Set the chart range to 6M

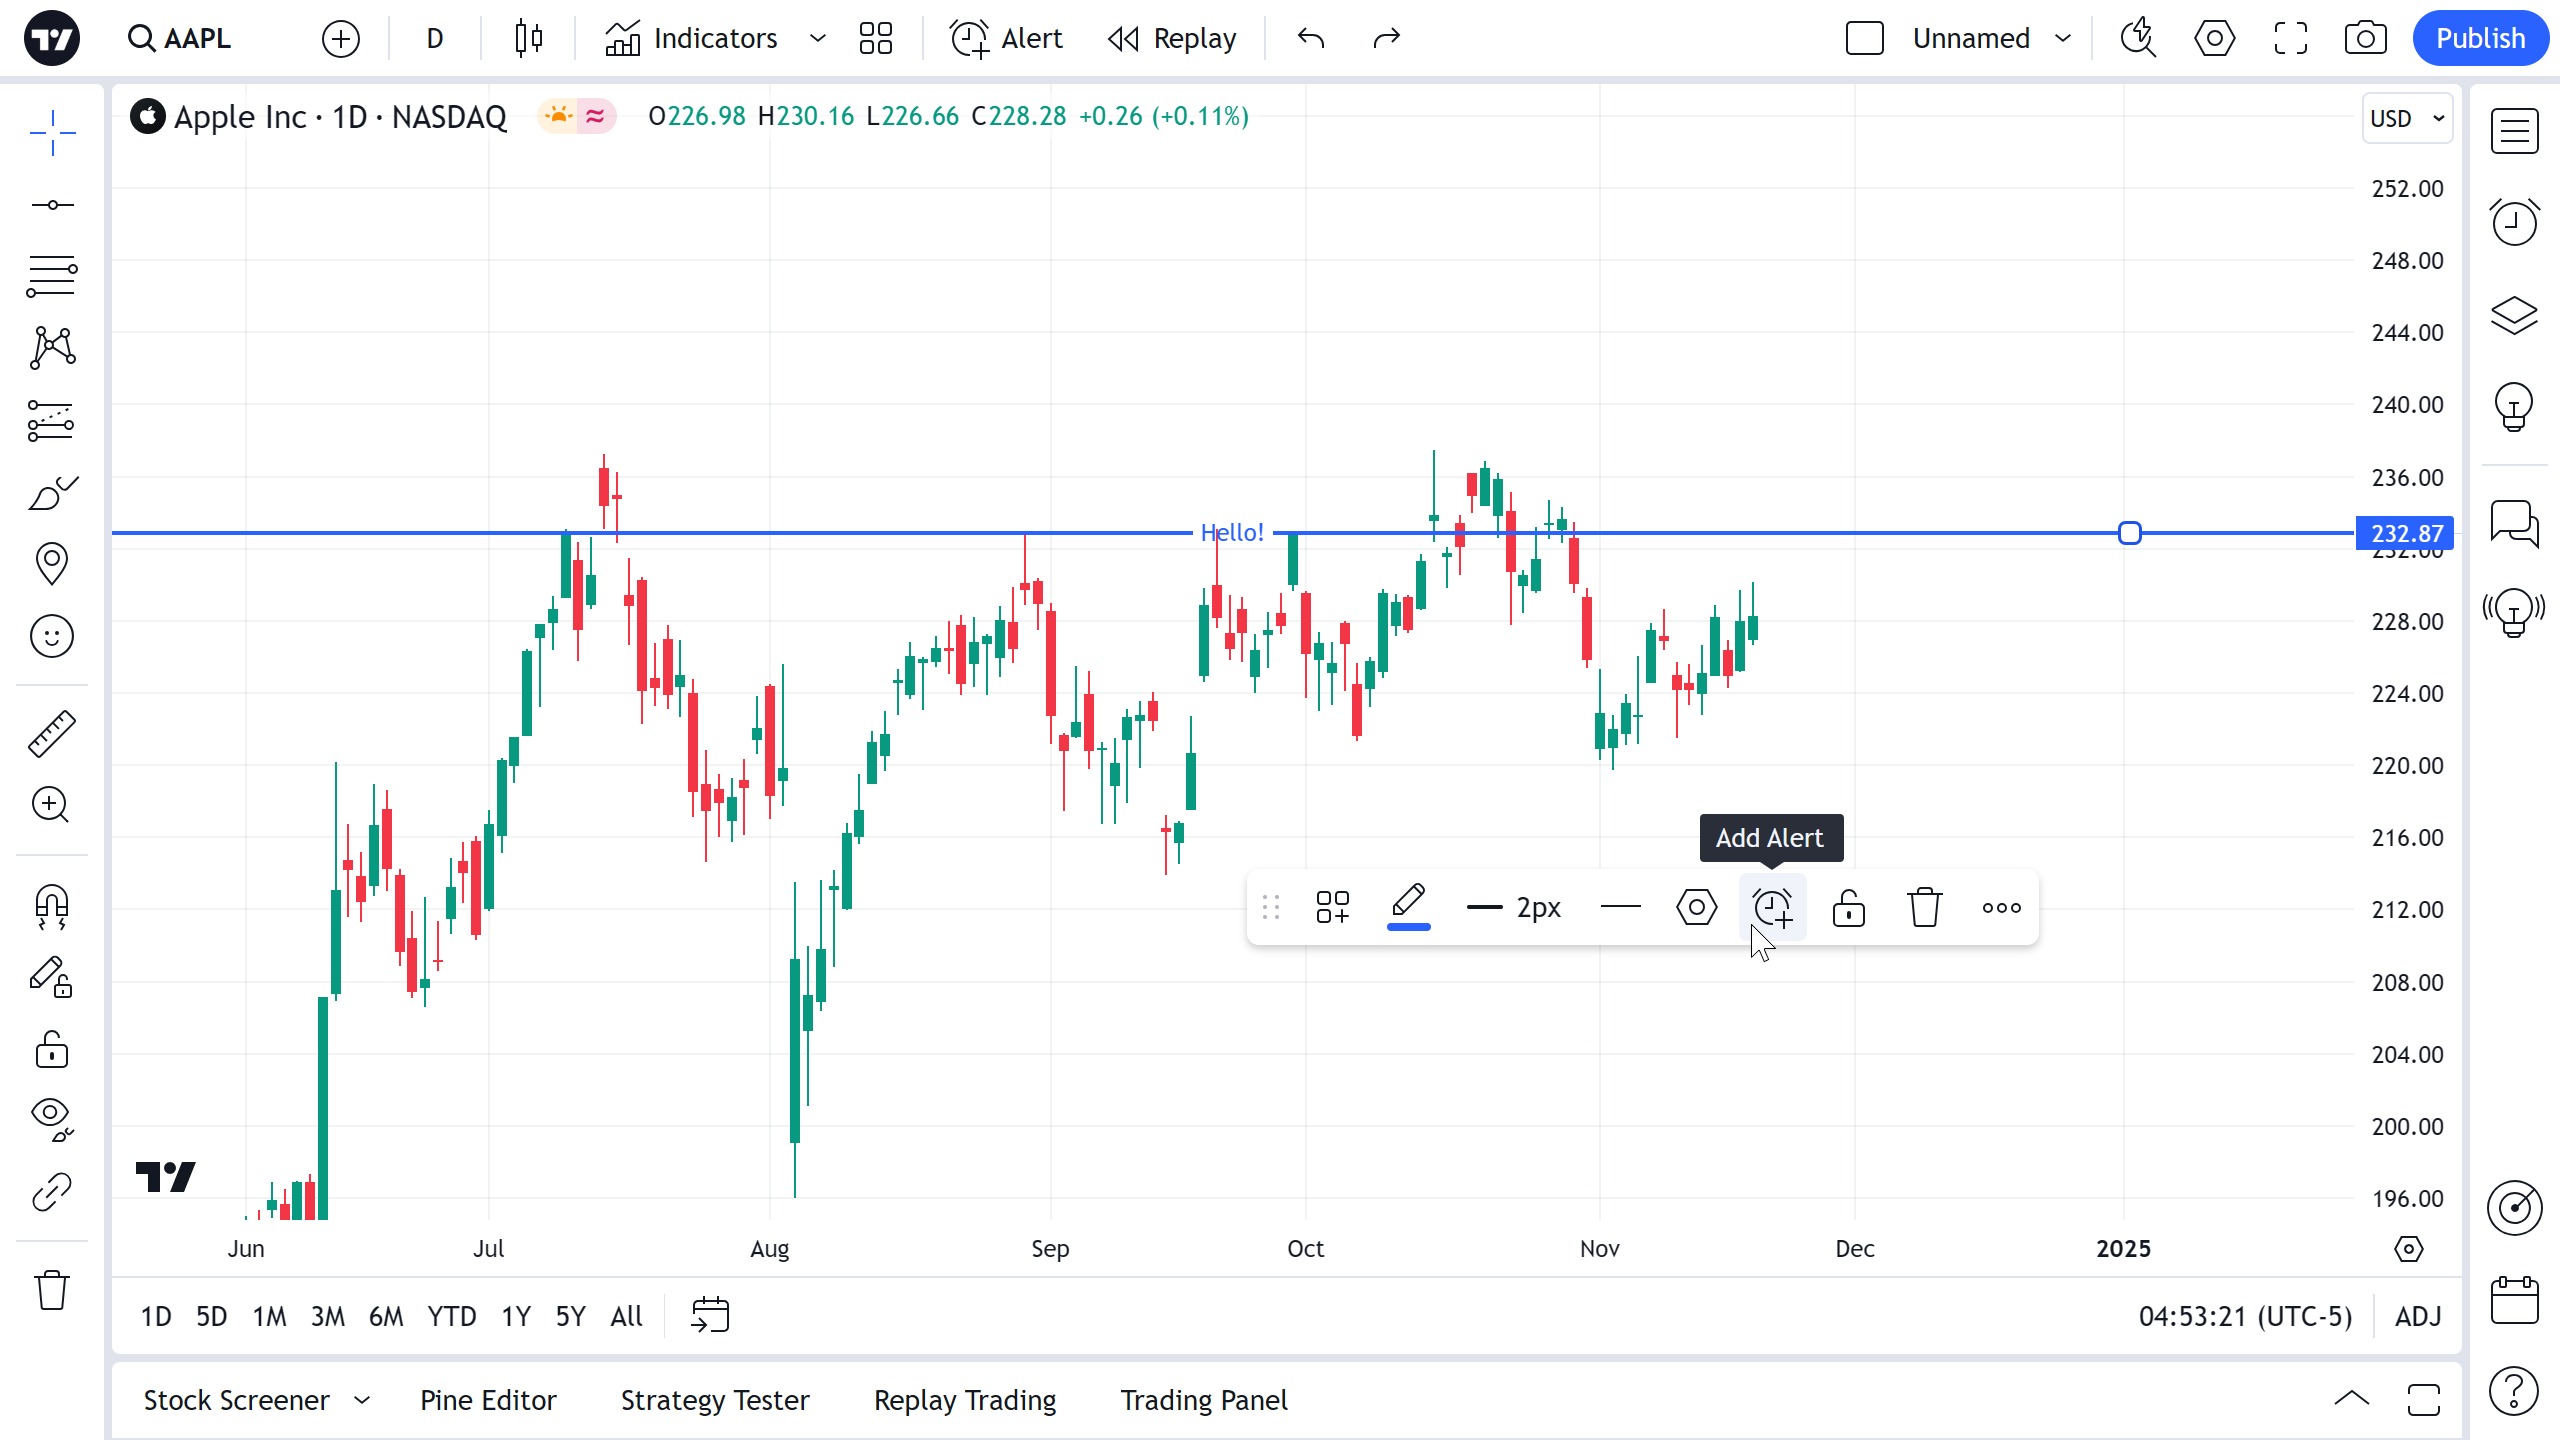coord(386,1316)
